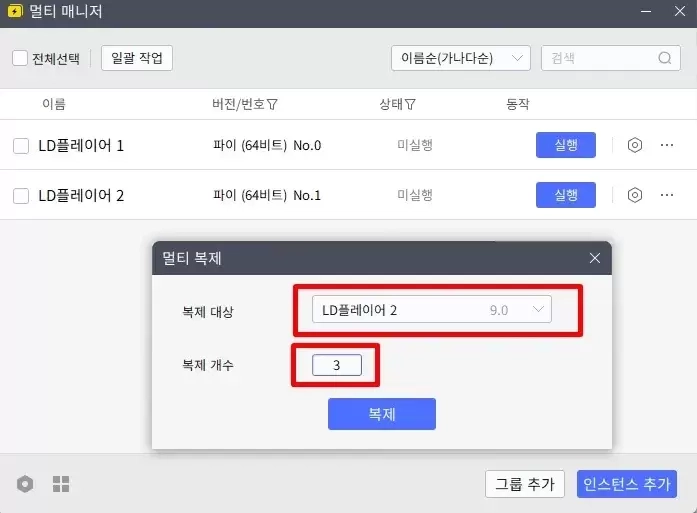697x513 pixels.
Task: Select the LD플레이어 1 checkbox
Action: 21,146
